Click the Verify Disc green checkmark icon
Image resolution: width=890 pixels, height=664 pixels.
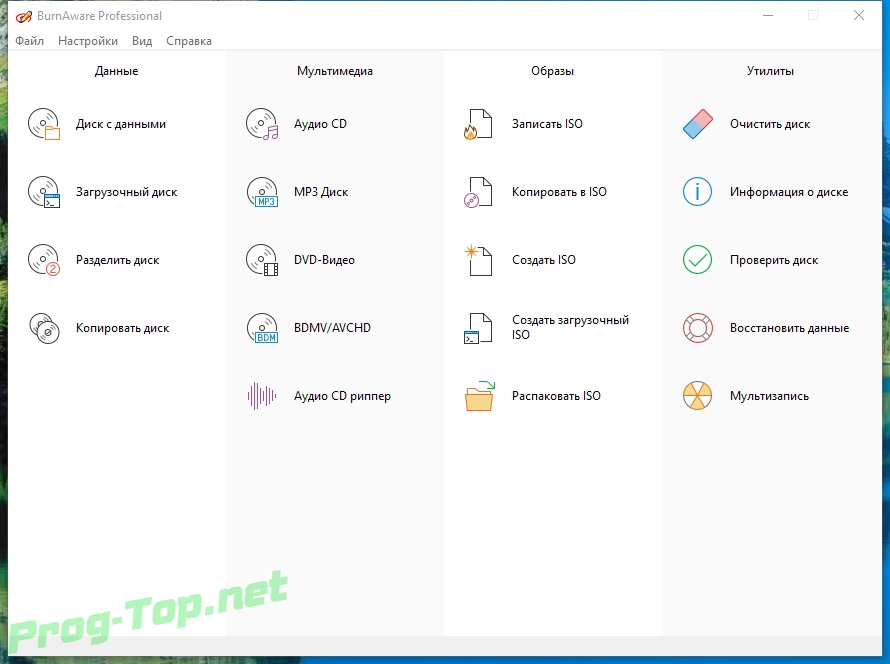(x=697, y=260)
